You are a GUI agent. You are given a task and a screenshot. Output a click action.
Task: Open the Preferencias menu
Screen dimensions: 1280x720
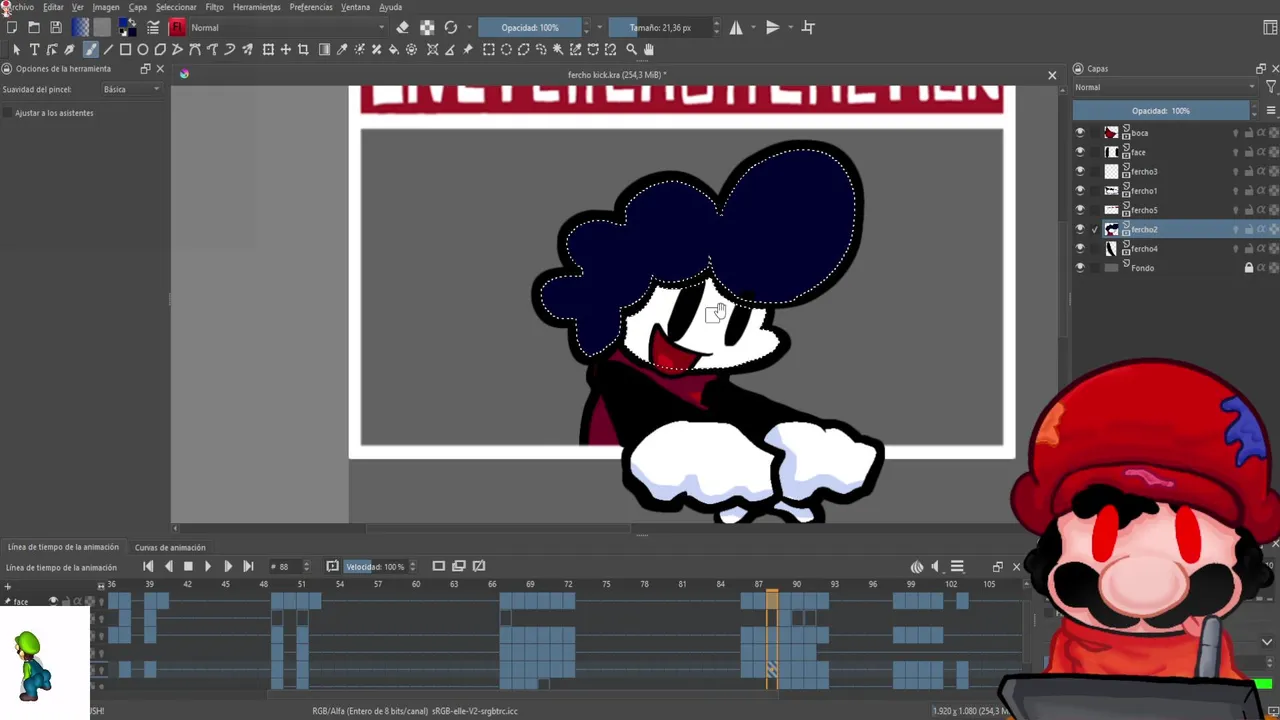click(x=311, y=7)
